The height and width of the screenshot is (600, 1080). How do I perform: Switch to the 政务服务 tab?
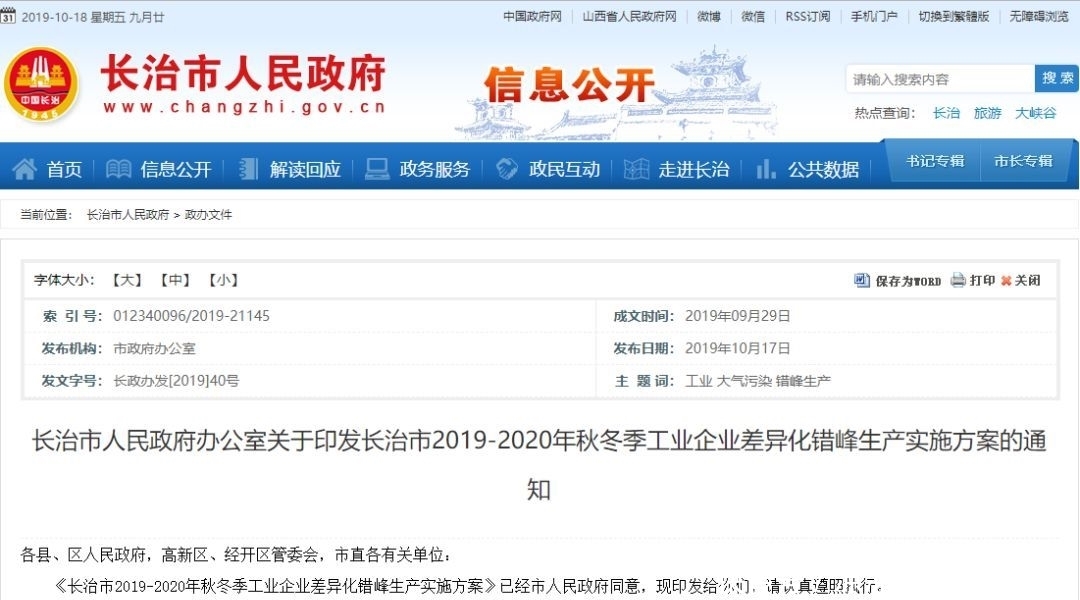[434, 169]
